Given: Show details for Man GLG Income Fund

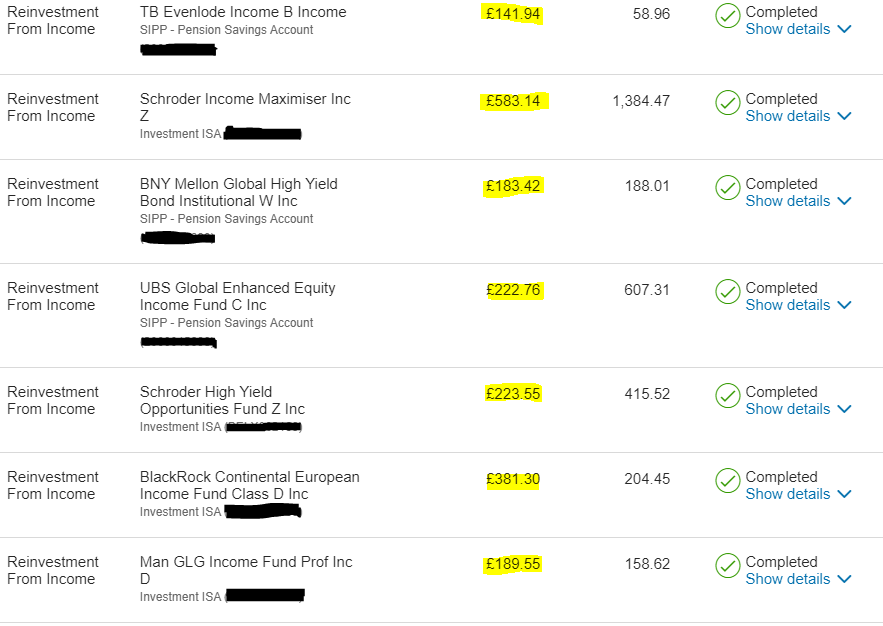Looking at the screenshot, I should point(787,579).
